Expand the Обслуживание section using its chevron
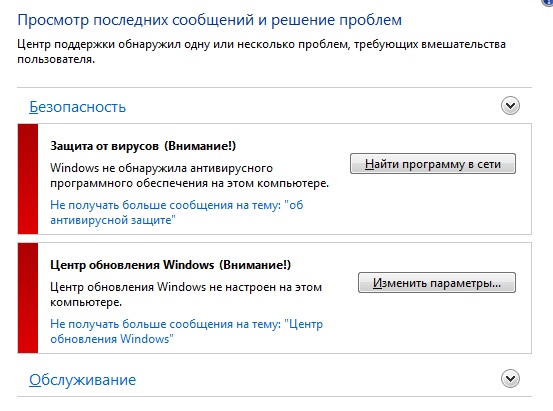Screen dimensions: 553x411 point(510,379)
